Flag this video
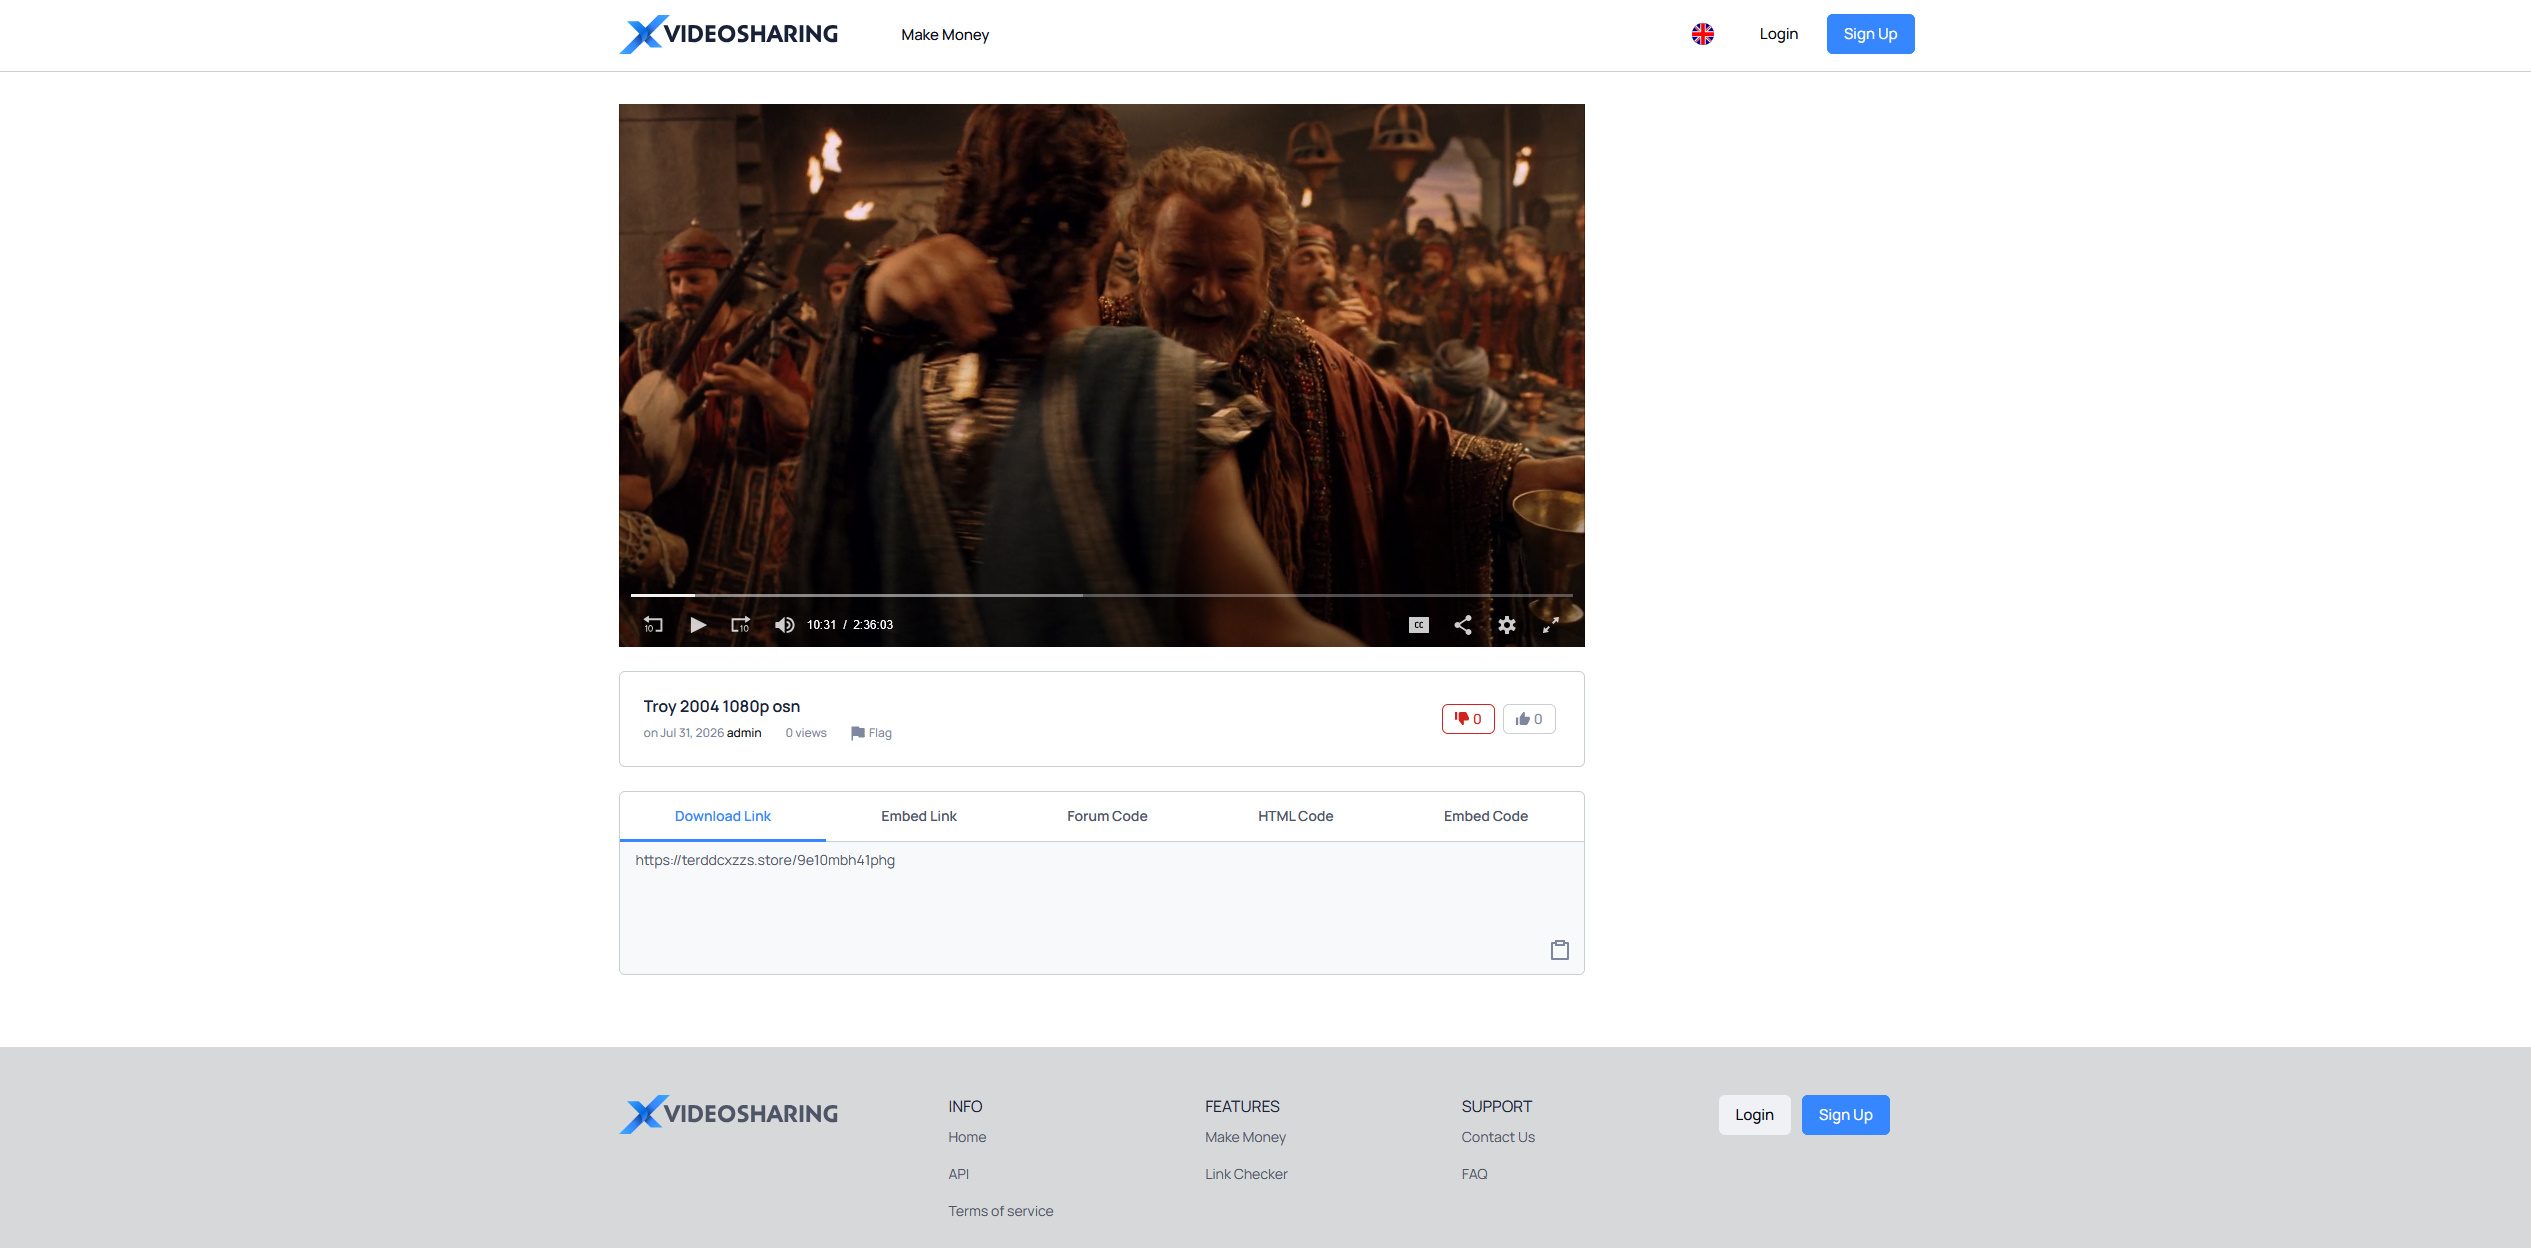Screen dimensions: 2531x1248 871,733
